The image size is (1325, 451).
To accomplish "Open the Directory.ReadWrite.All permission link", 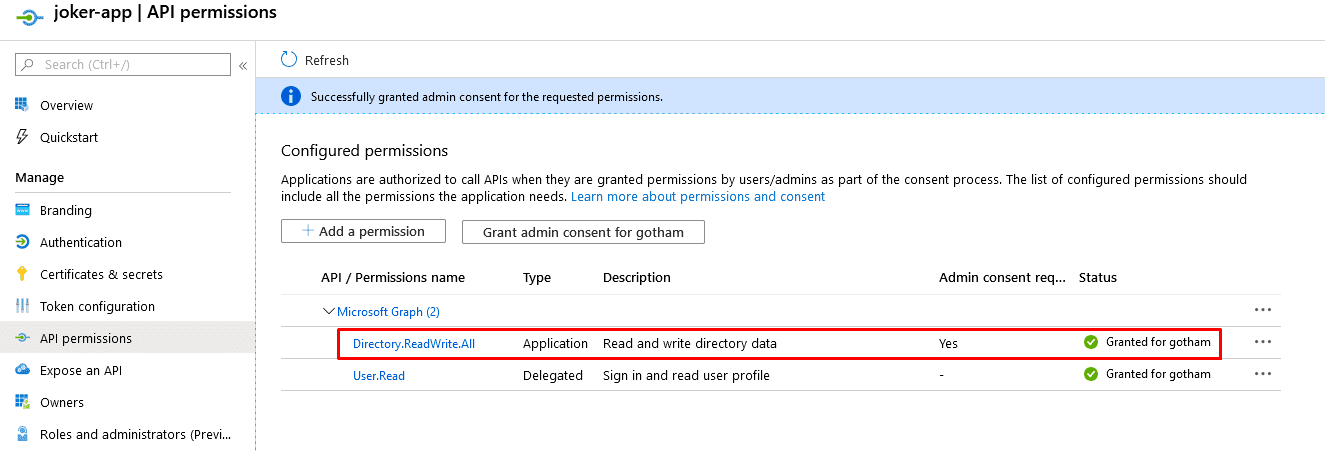I will click(414, 343).
